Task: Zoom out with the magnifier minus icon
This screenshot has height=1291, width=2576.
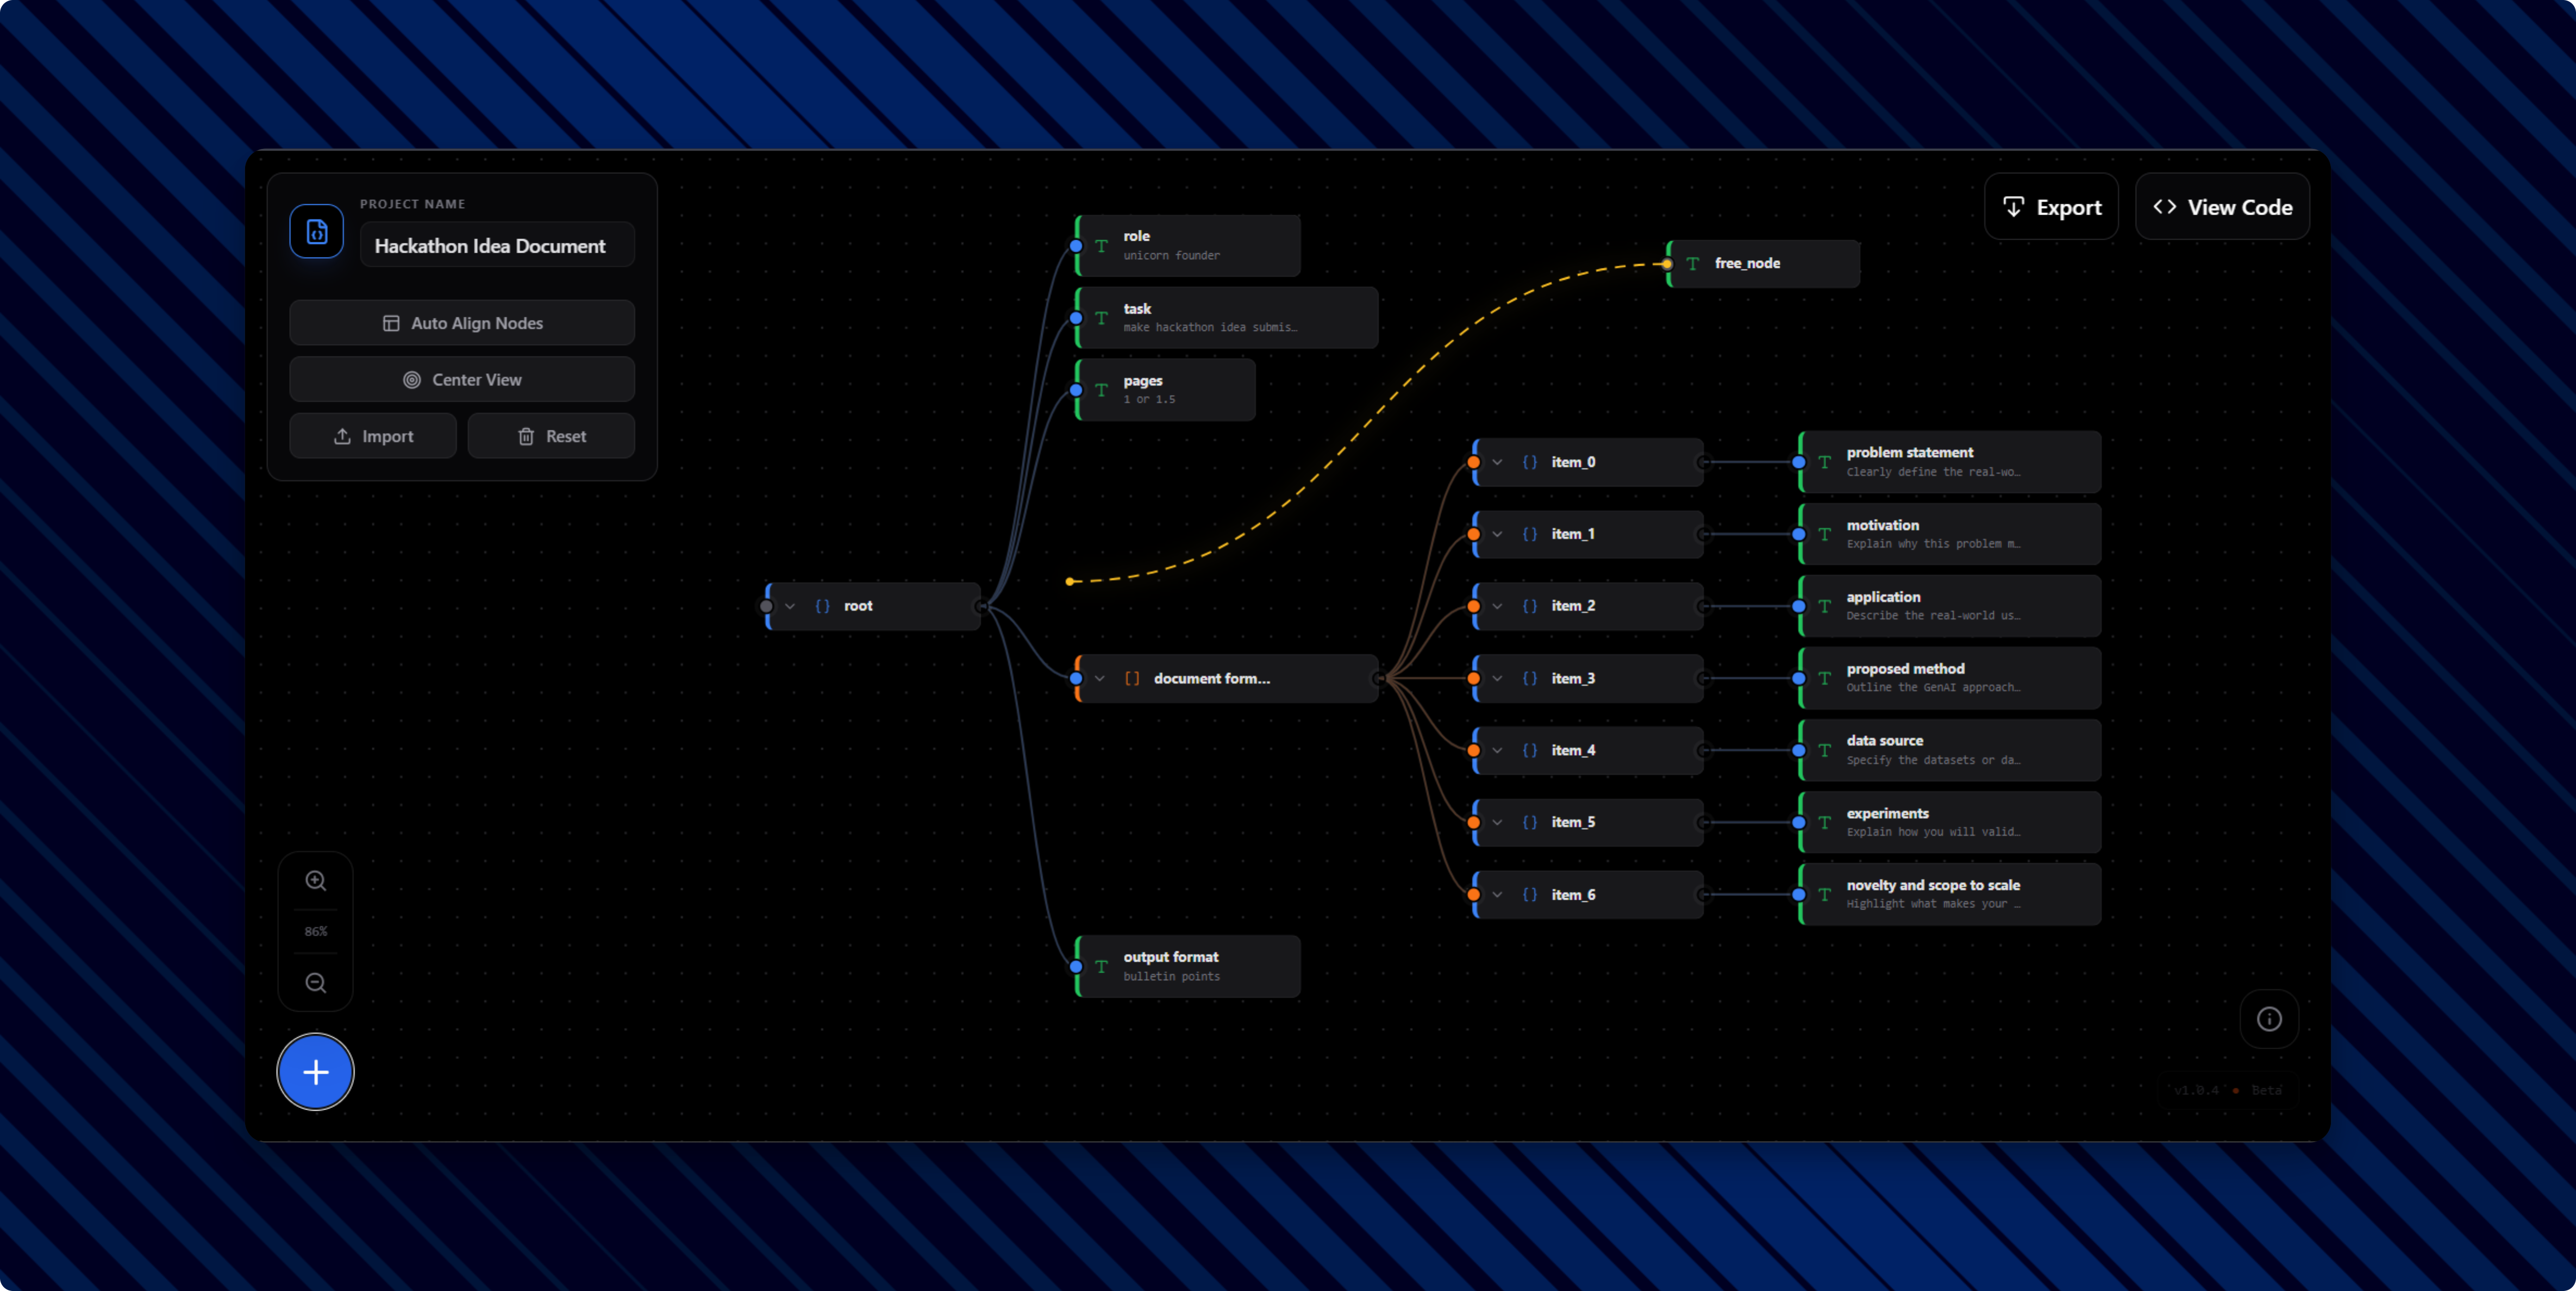Action: click(316, 983)
